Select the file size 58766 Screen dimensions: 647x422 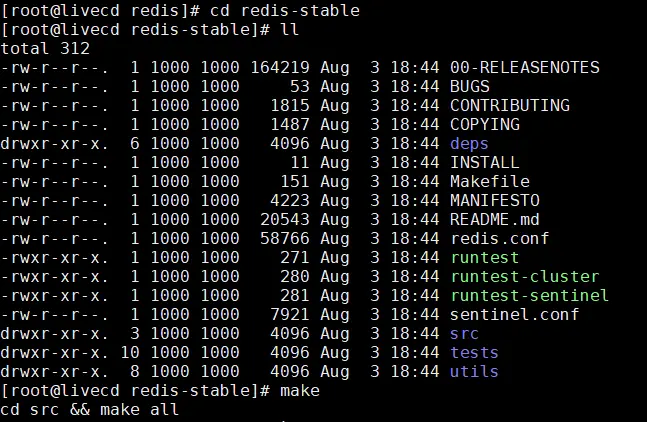(285, 238)
